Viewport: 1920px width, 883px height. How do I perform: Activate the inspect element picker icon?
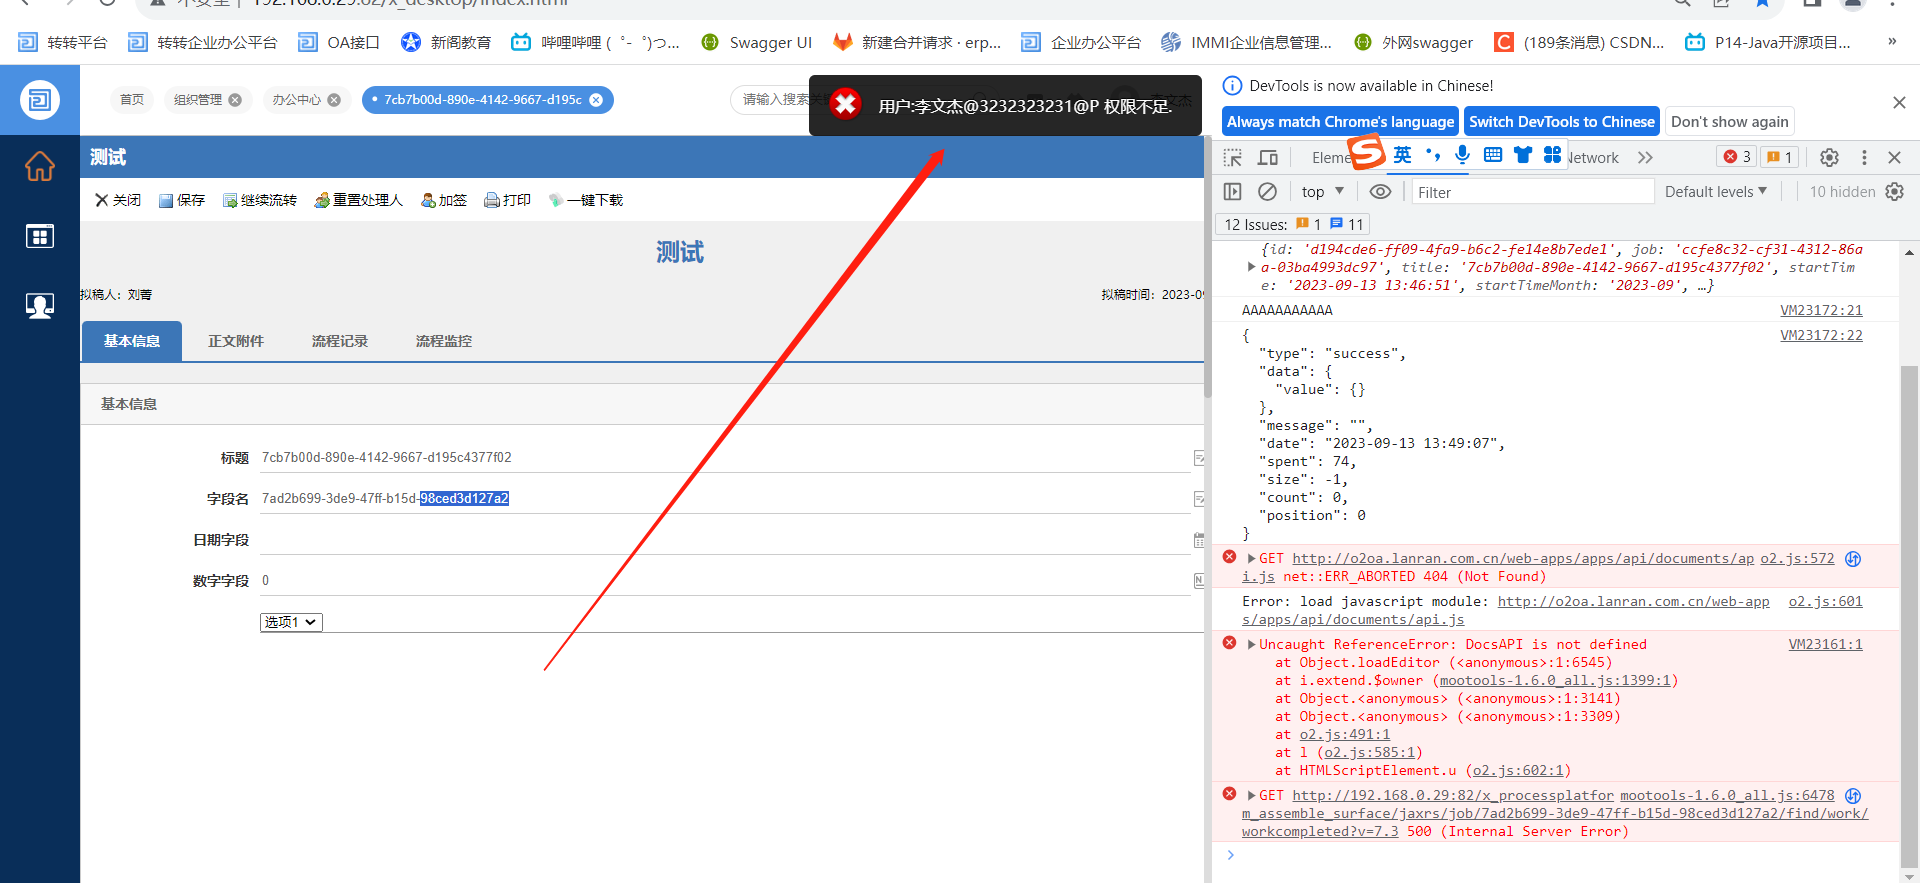pos(1233,158)
